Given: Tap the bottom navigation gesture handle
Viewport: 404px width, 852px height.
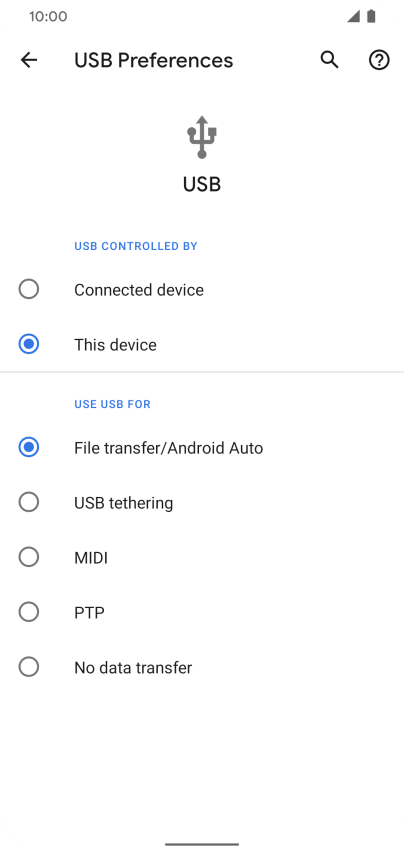Looking at the screenshot, I should pyautogui.click(x=202, y=844).
